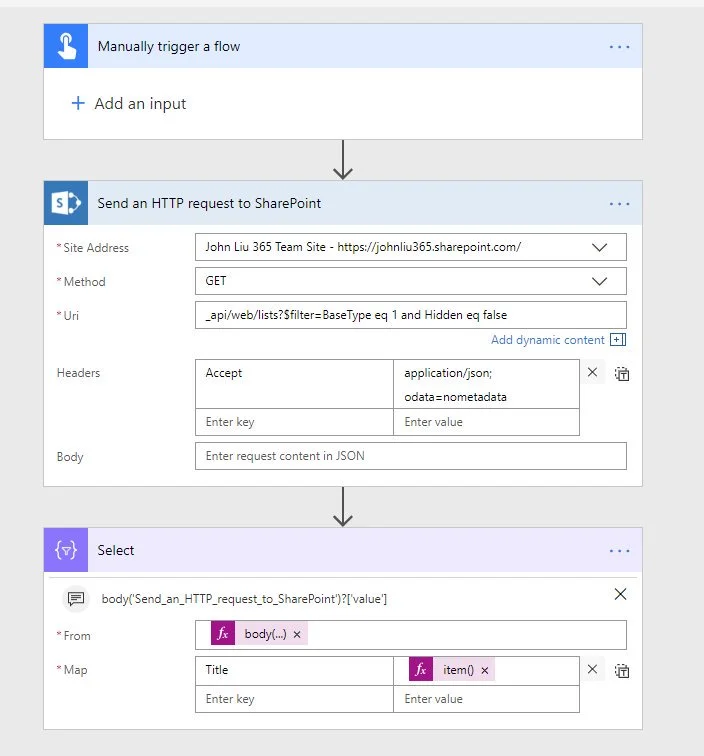Click the Body request content field
The height and width of the screenshot is (756, 704).
(x=410, y=457)
